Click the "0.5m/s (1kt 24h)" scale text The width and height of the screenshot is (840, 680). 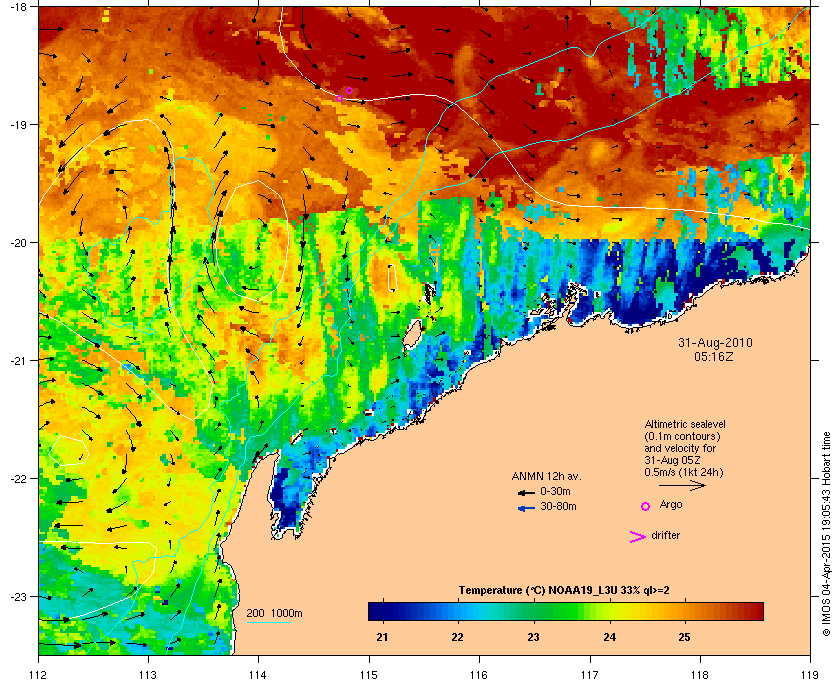684,472
